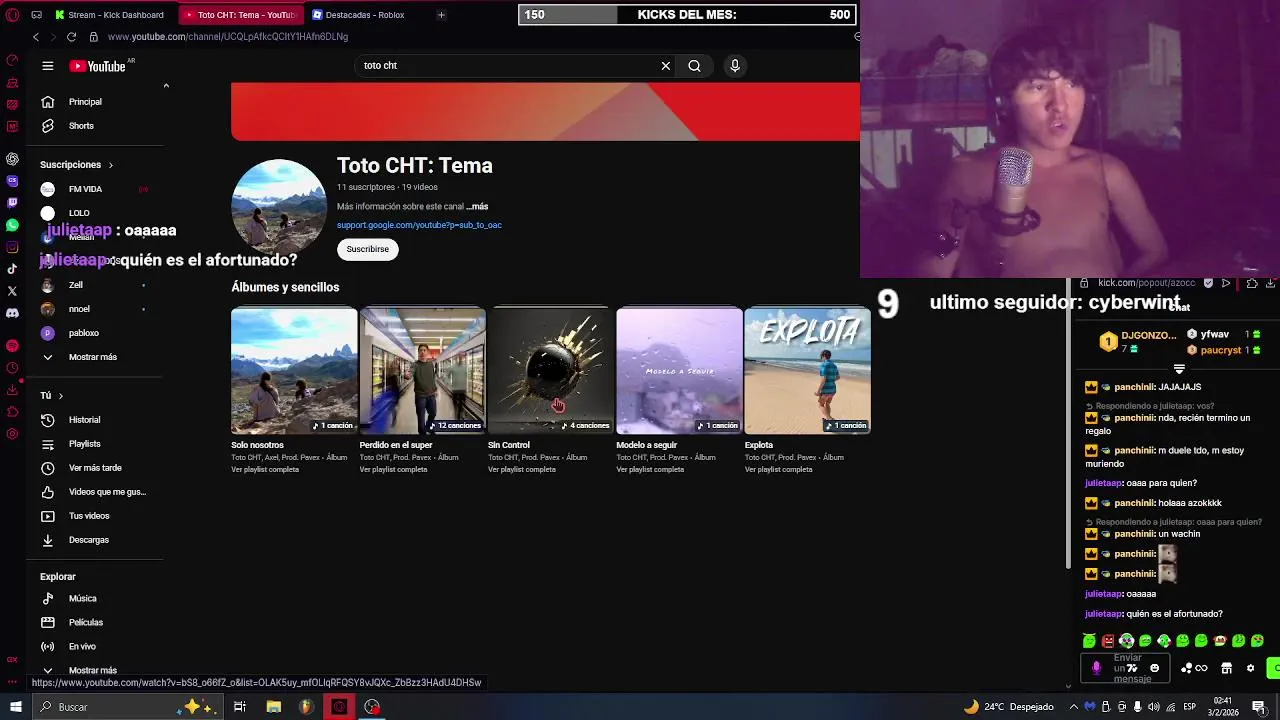Open extensions cube in the Opera sidebar

tap(12, 412)
